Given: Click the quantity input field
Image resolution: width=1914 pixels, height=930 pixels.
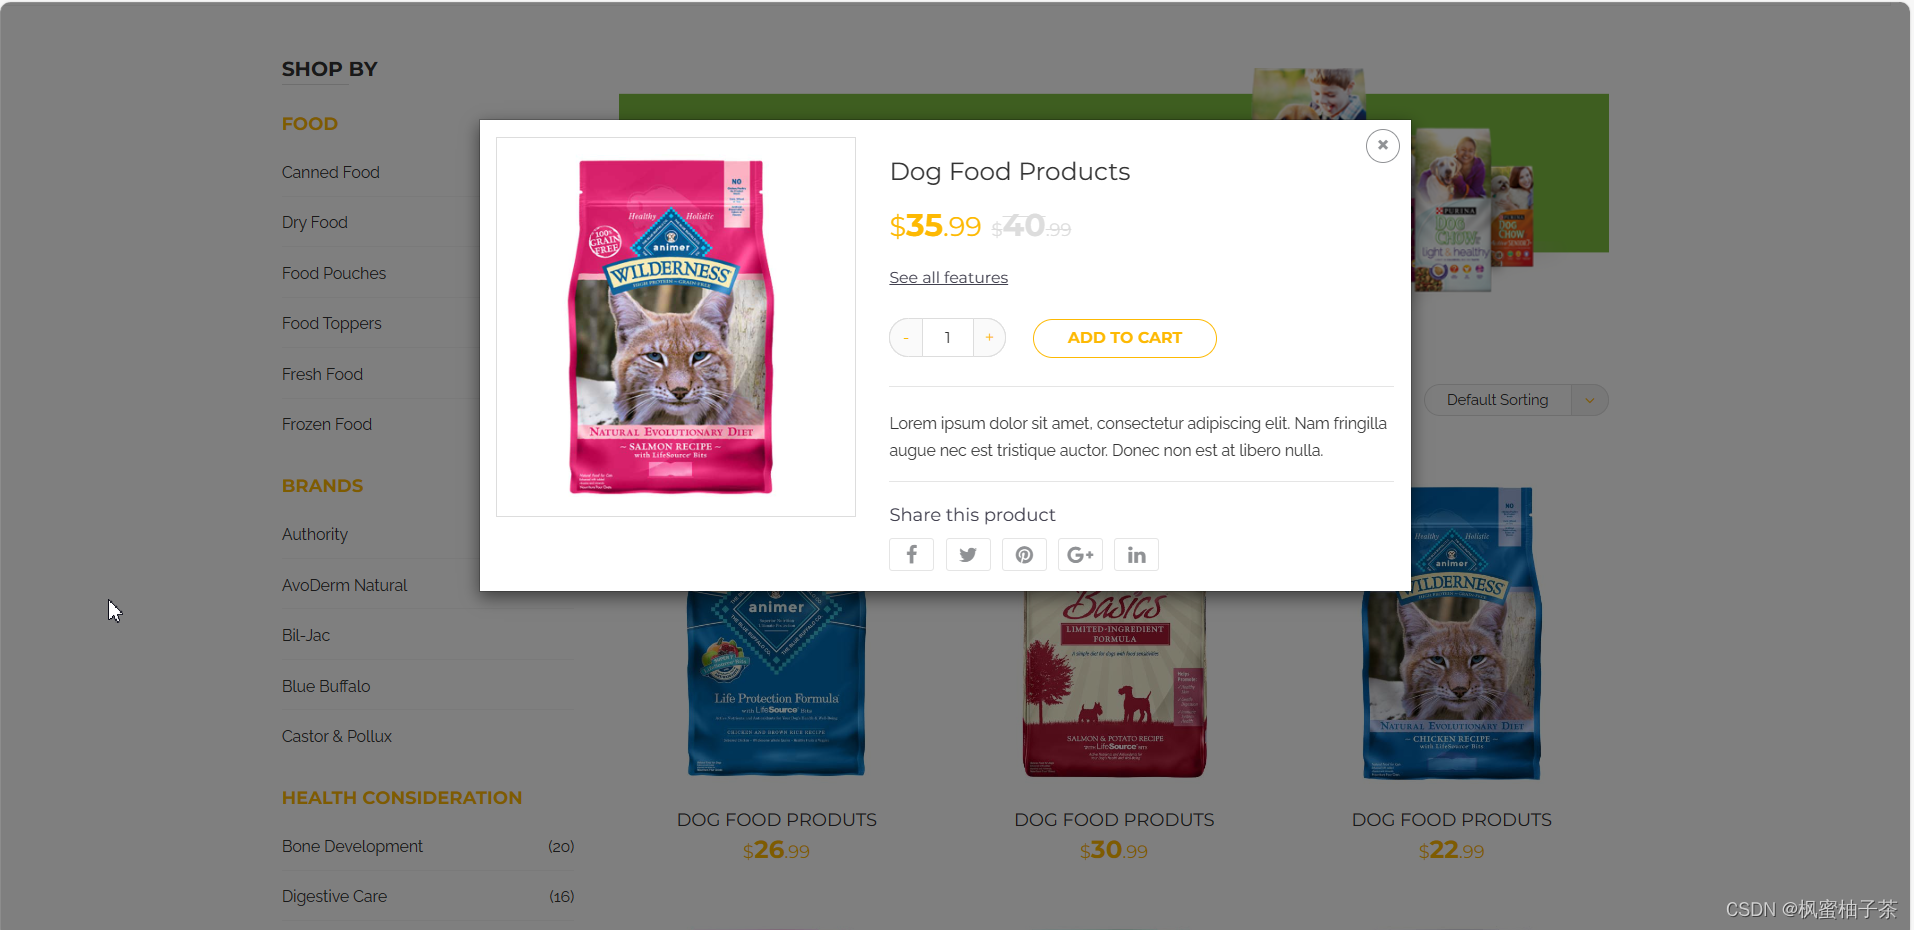Looking at the screenshot, I should tap(948, 338).
